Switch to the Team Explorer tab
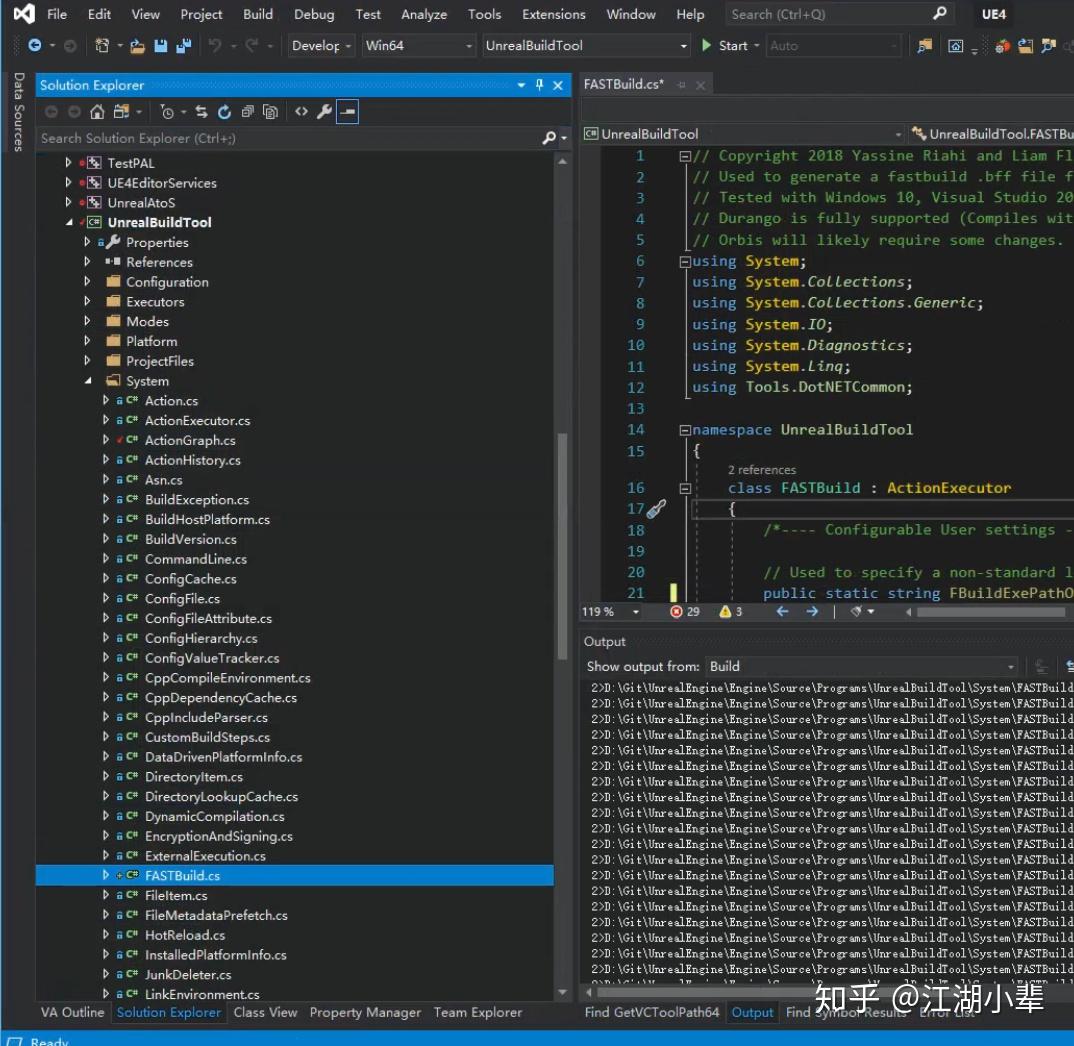Image resolution: width=1074 pixels, height=1046 pixels. [477, 1012]
